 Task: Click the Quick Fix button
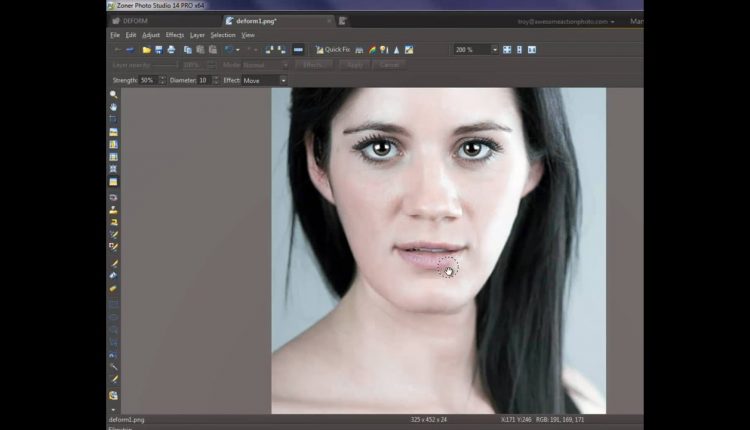(333, 50)
